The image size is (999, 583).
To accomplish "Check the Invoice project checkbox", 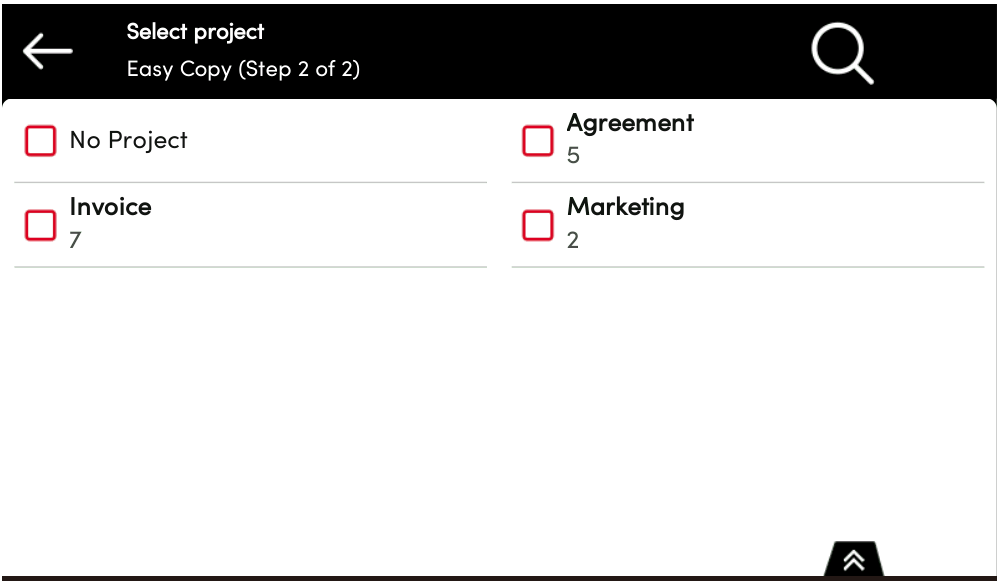I will click(41, 225).
